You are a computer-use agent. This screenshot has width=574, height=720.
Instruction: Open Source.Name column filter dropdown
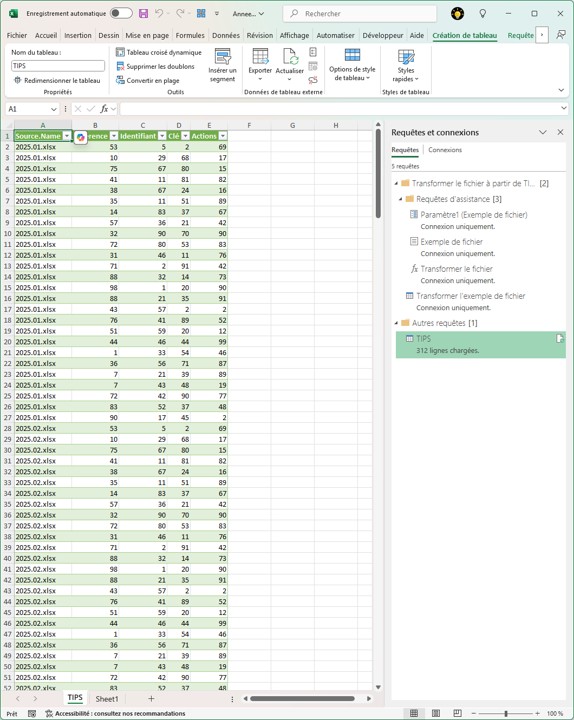67,136
